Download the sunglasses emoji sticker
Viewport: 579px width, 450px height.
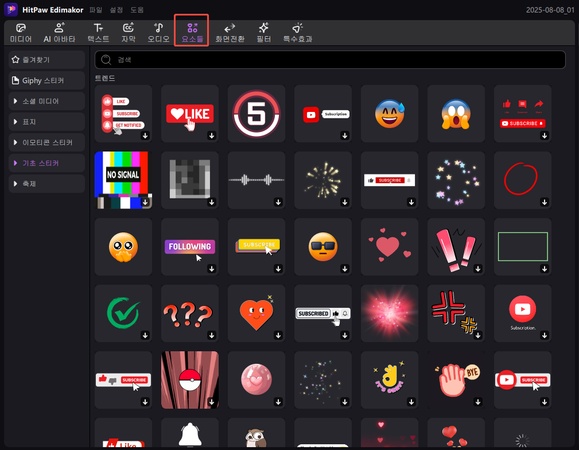click(345, 269)
